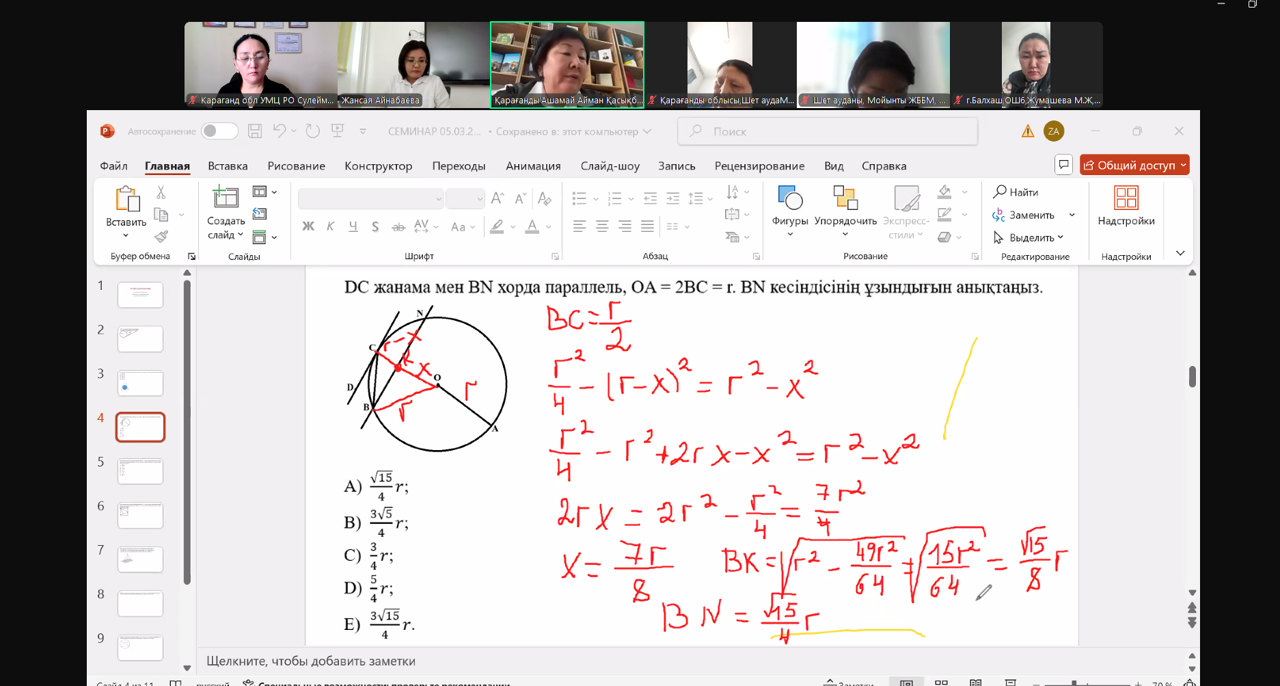Open the Упорядочить arrange tool
This screenshot has width=1280, height=686.
click(845, 199)
